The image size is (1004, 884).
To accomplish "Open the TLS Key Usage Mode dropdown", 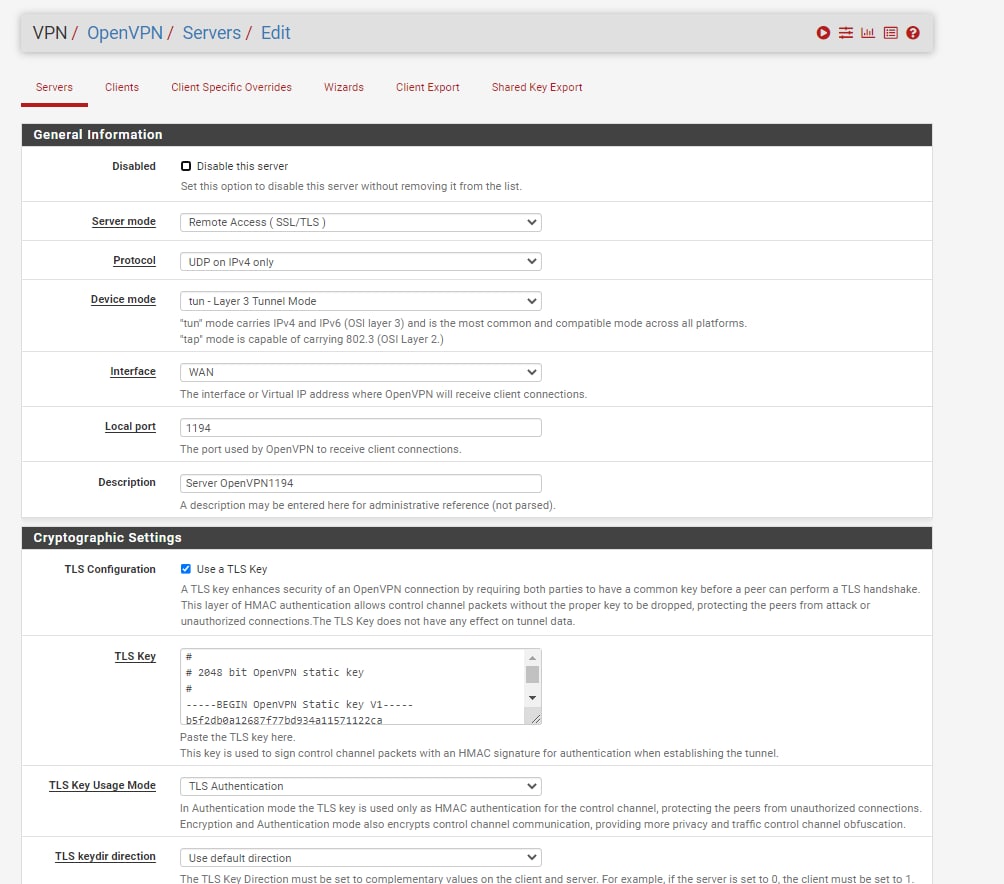I will [360, 786].
